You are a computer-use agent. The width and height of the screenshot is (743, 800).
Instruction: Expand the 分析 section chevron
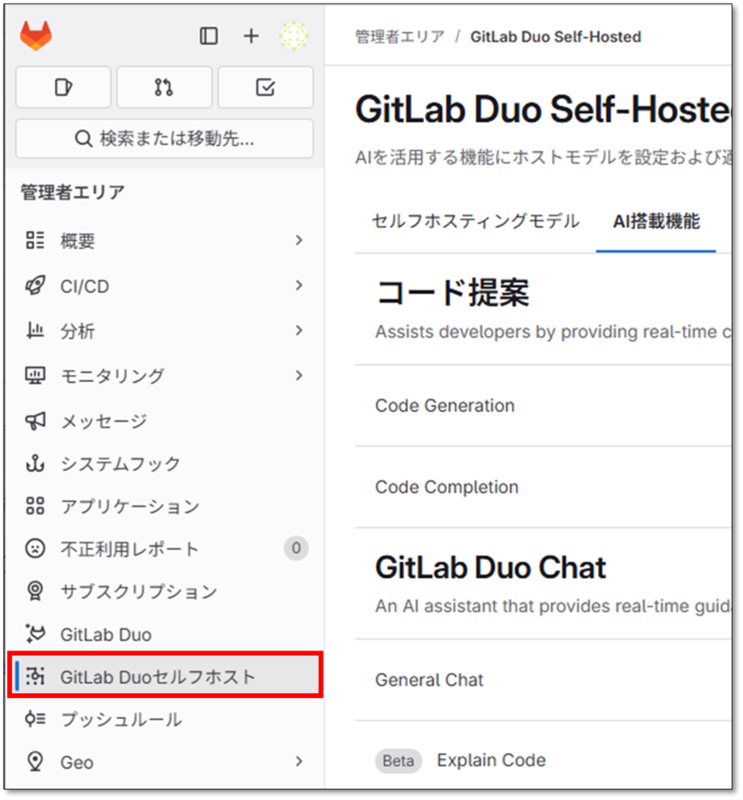[299, 331]
